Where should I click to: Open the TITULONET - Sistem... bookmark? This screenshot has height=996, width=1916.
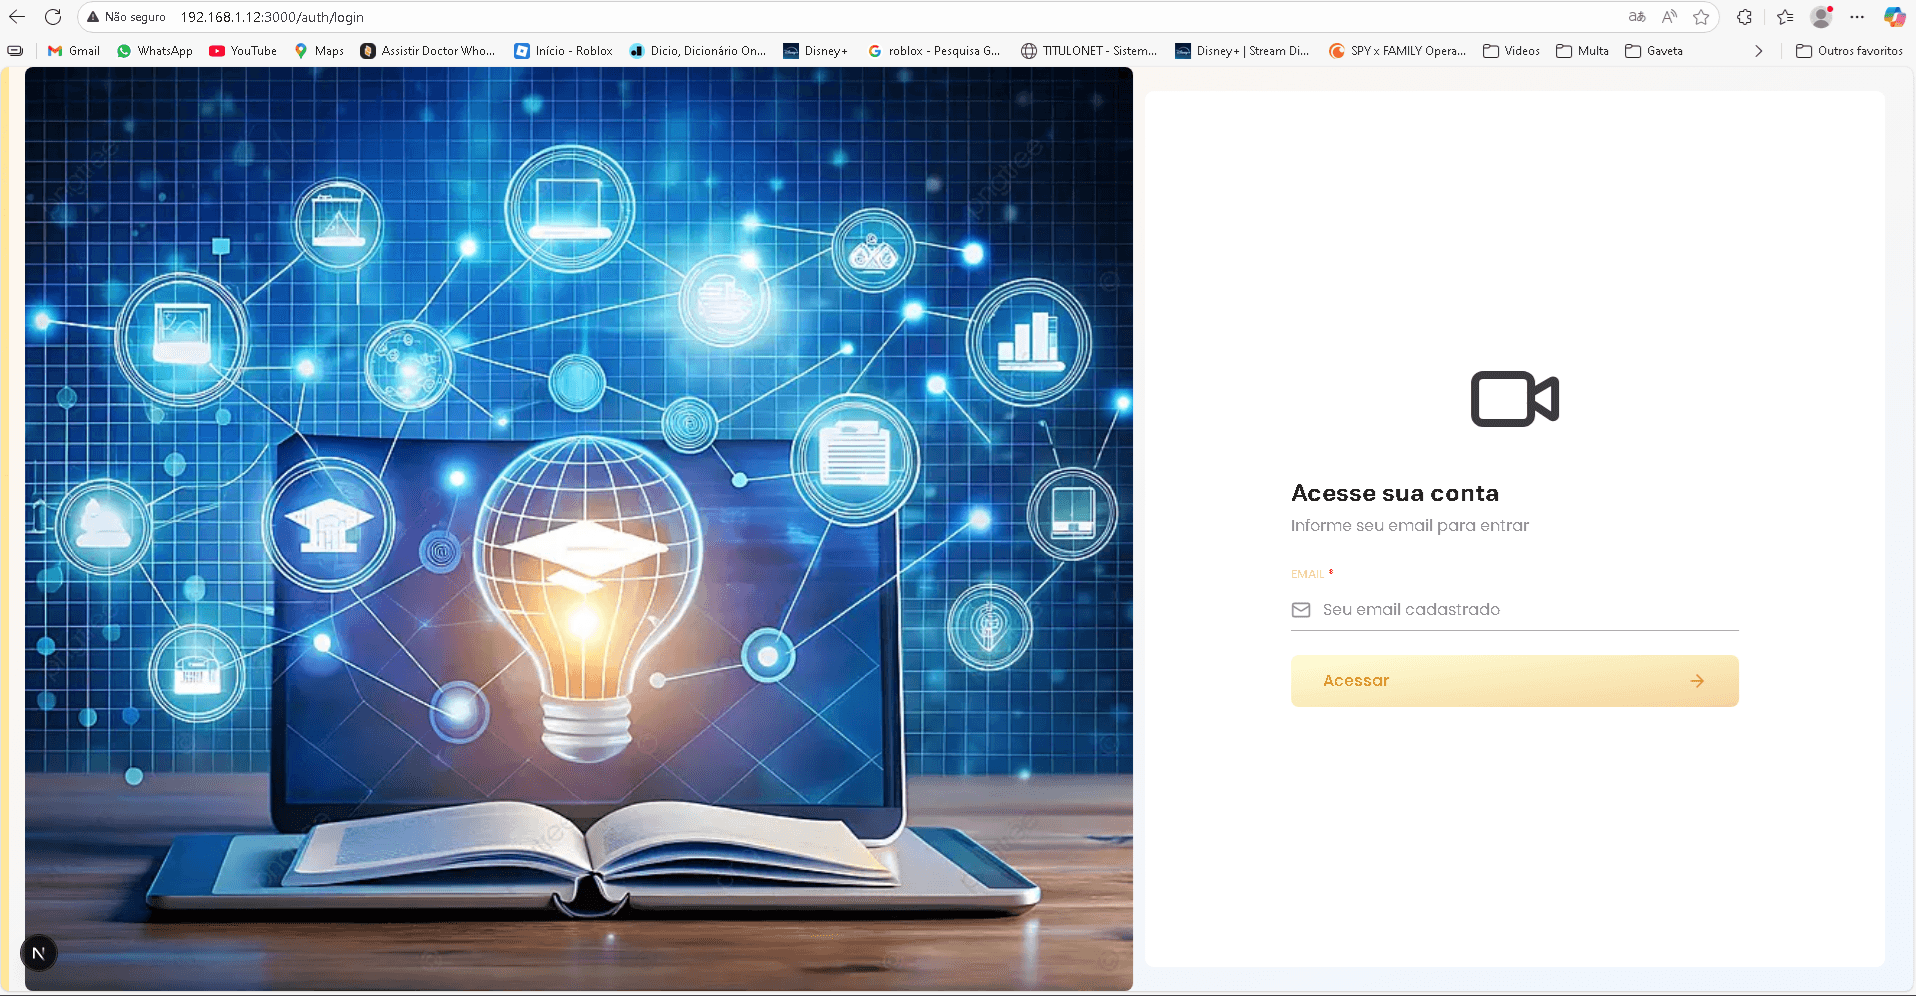click(1087, 51)
